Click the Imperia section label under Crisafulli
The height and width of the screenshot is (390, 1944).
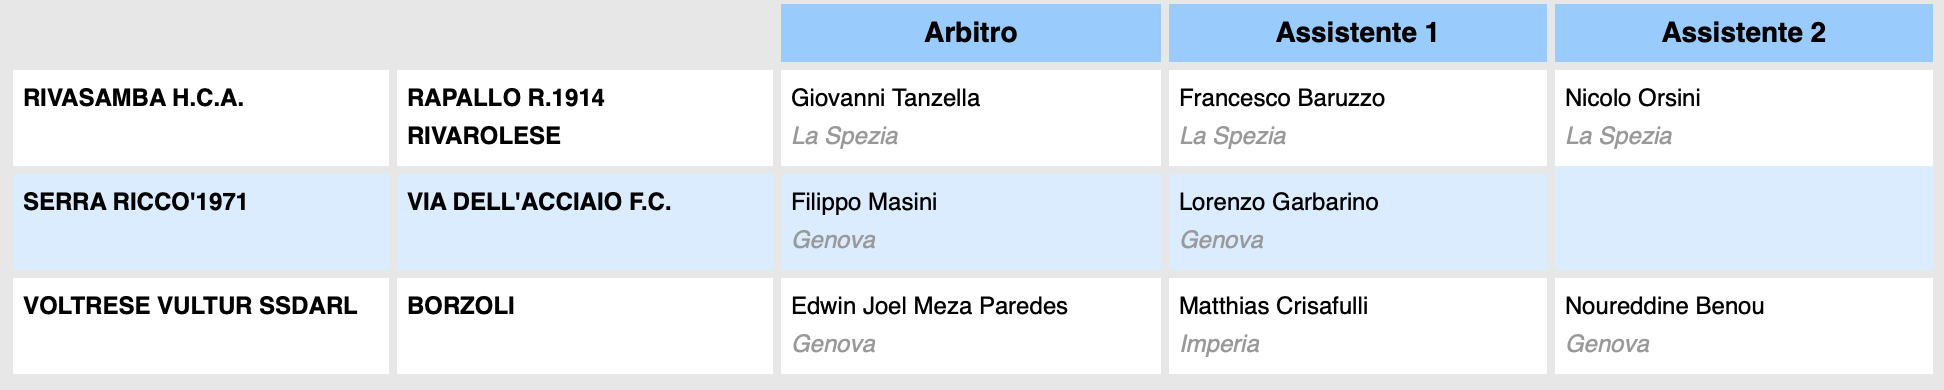click(x=1219, y=344)
